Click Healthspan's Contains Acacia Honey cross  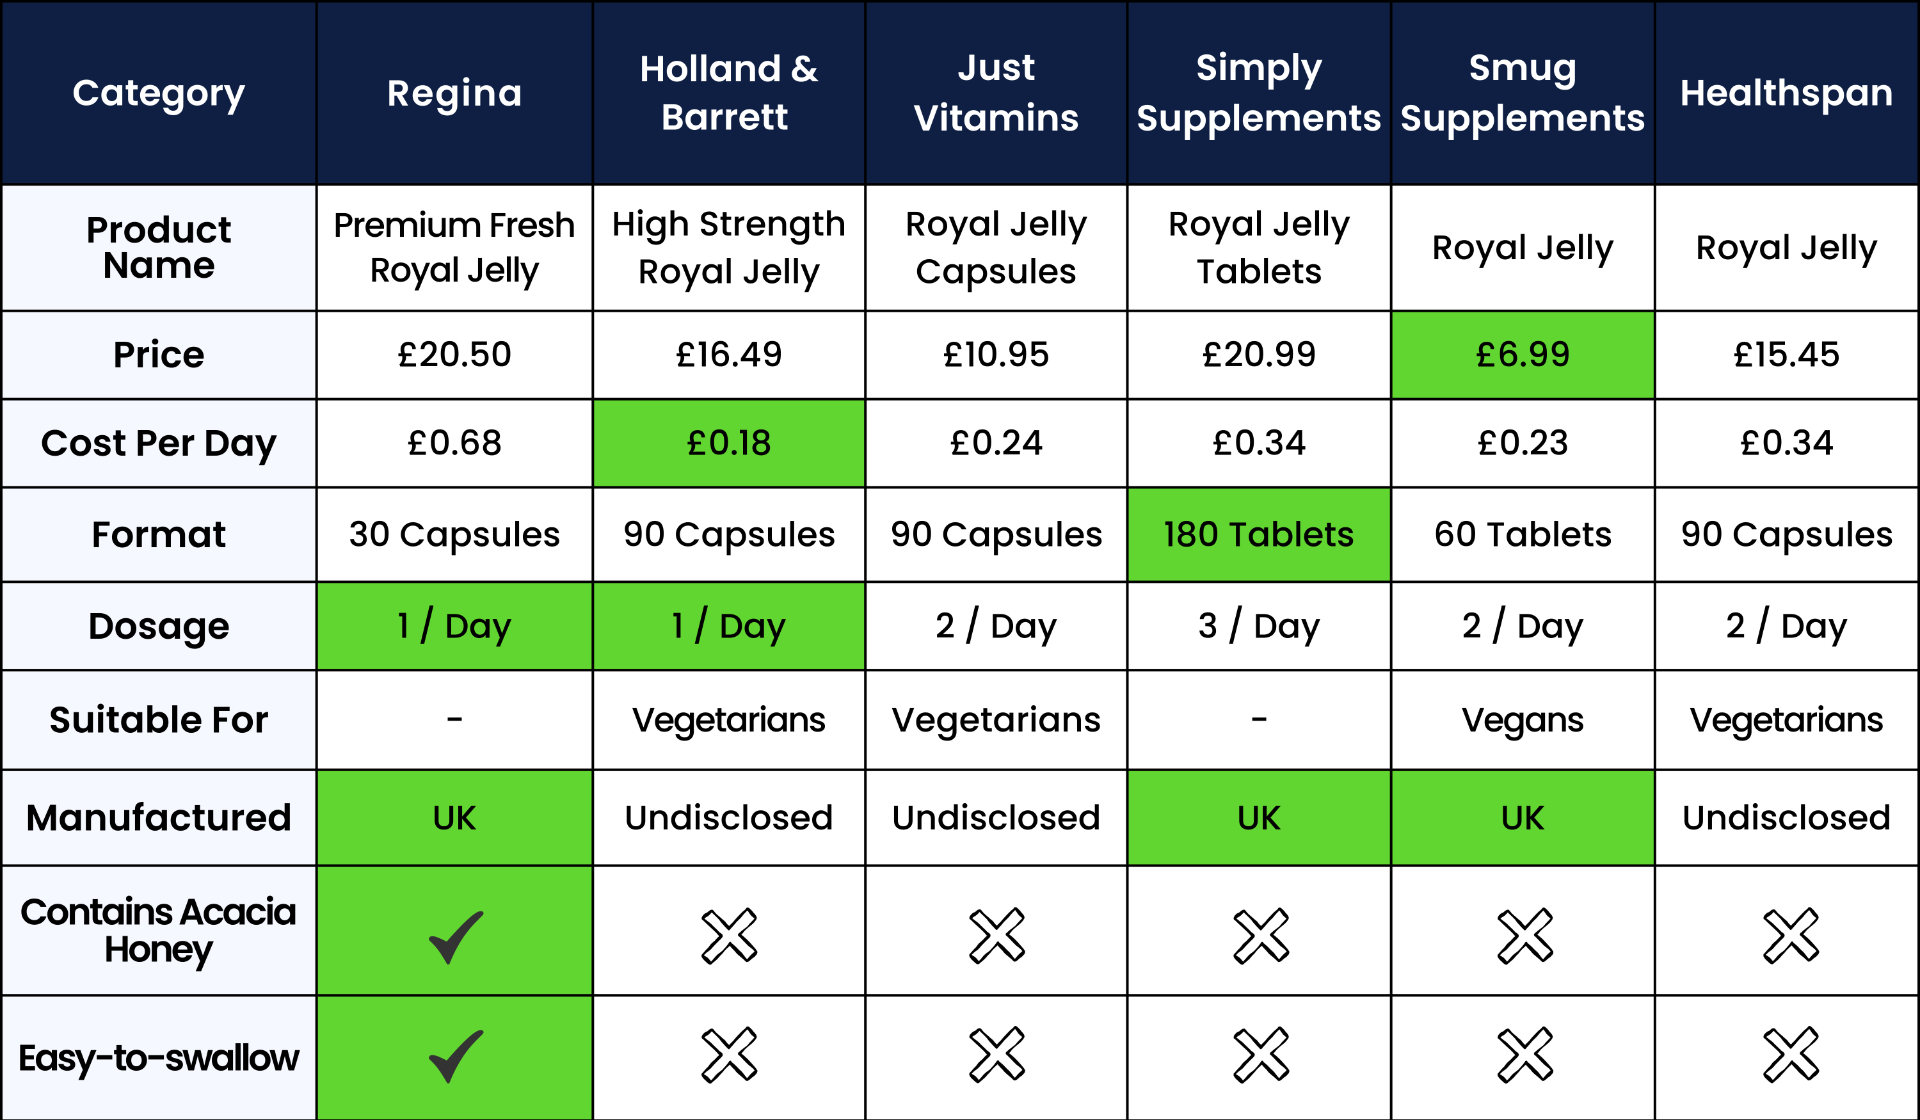coord(1790,936)
